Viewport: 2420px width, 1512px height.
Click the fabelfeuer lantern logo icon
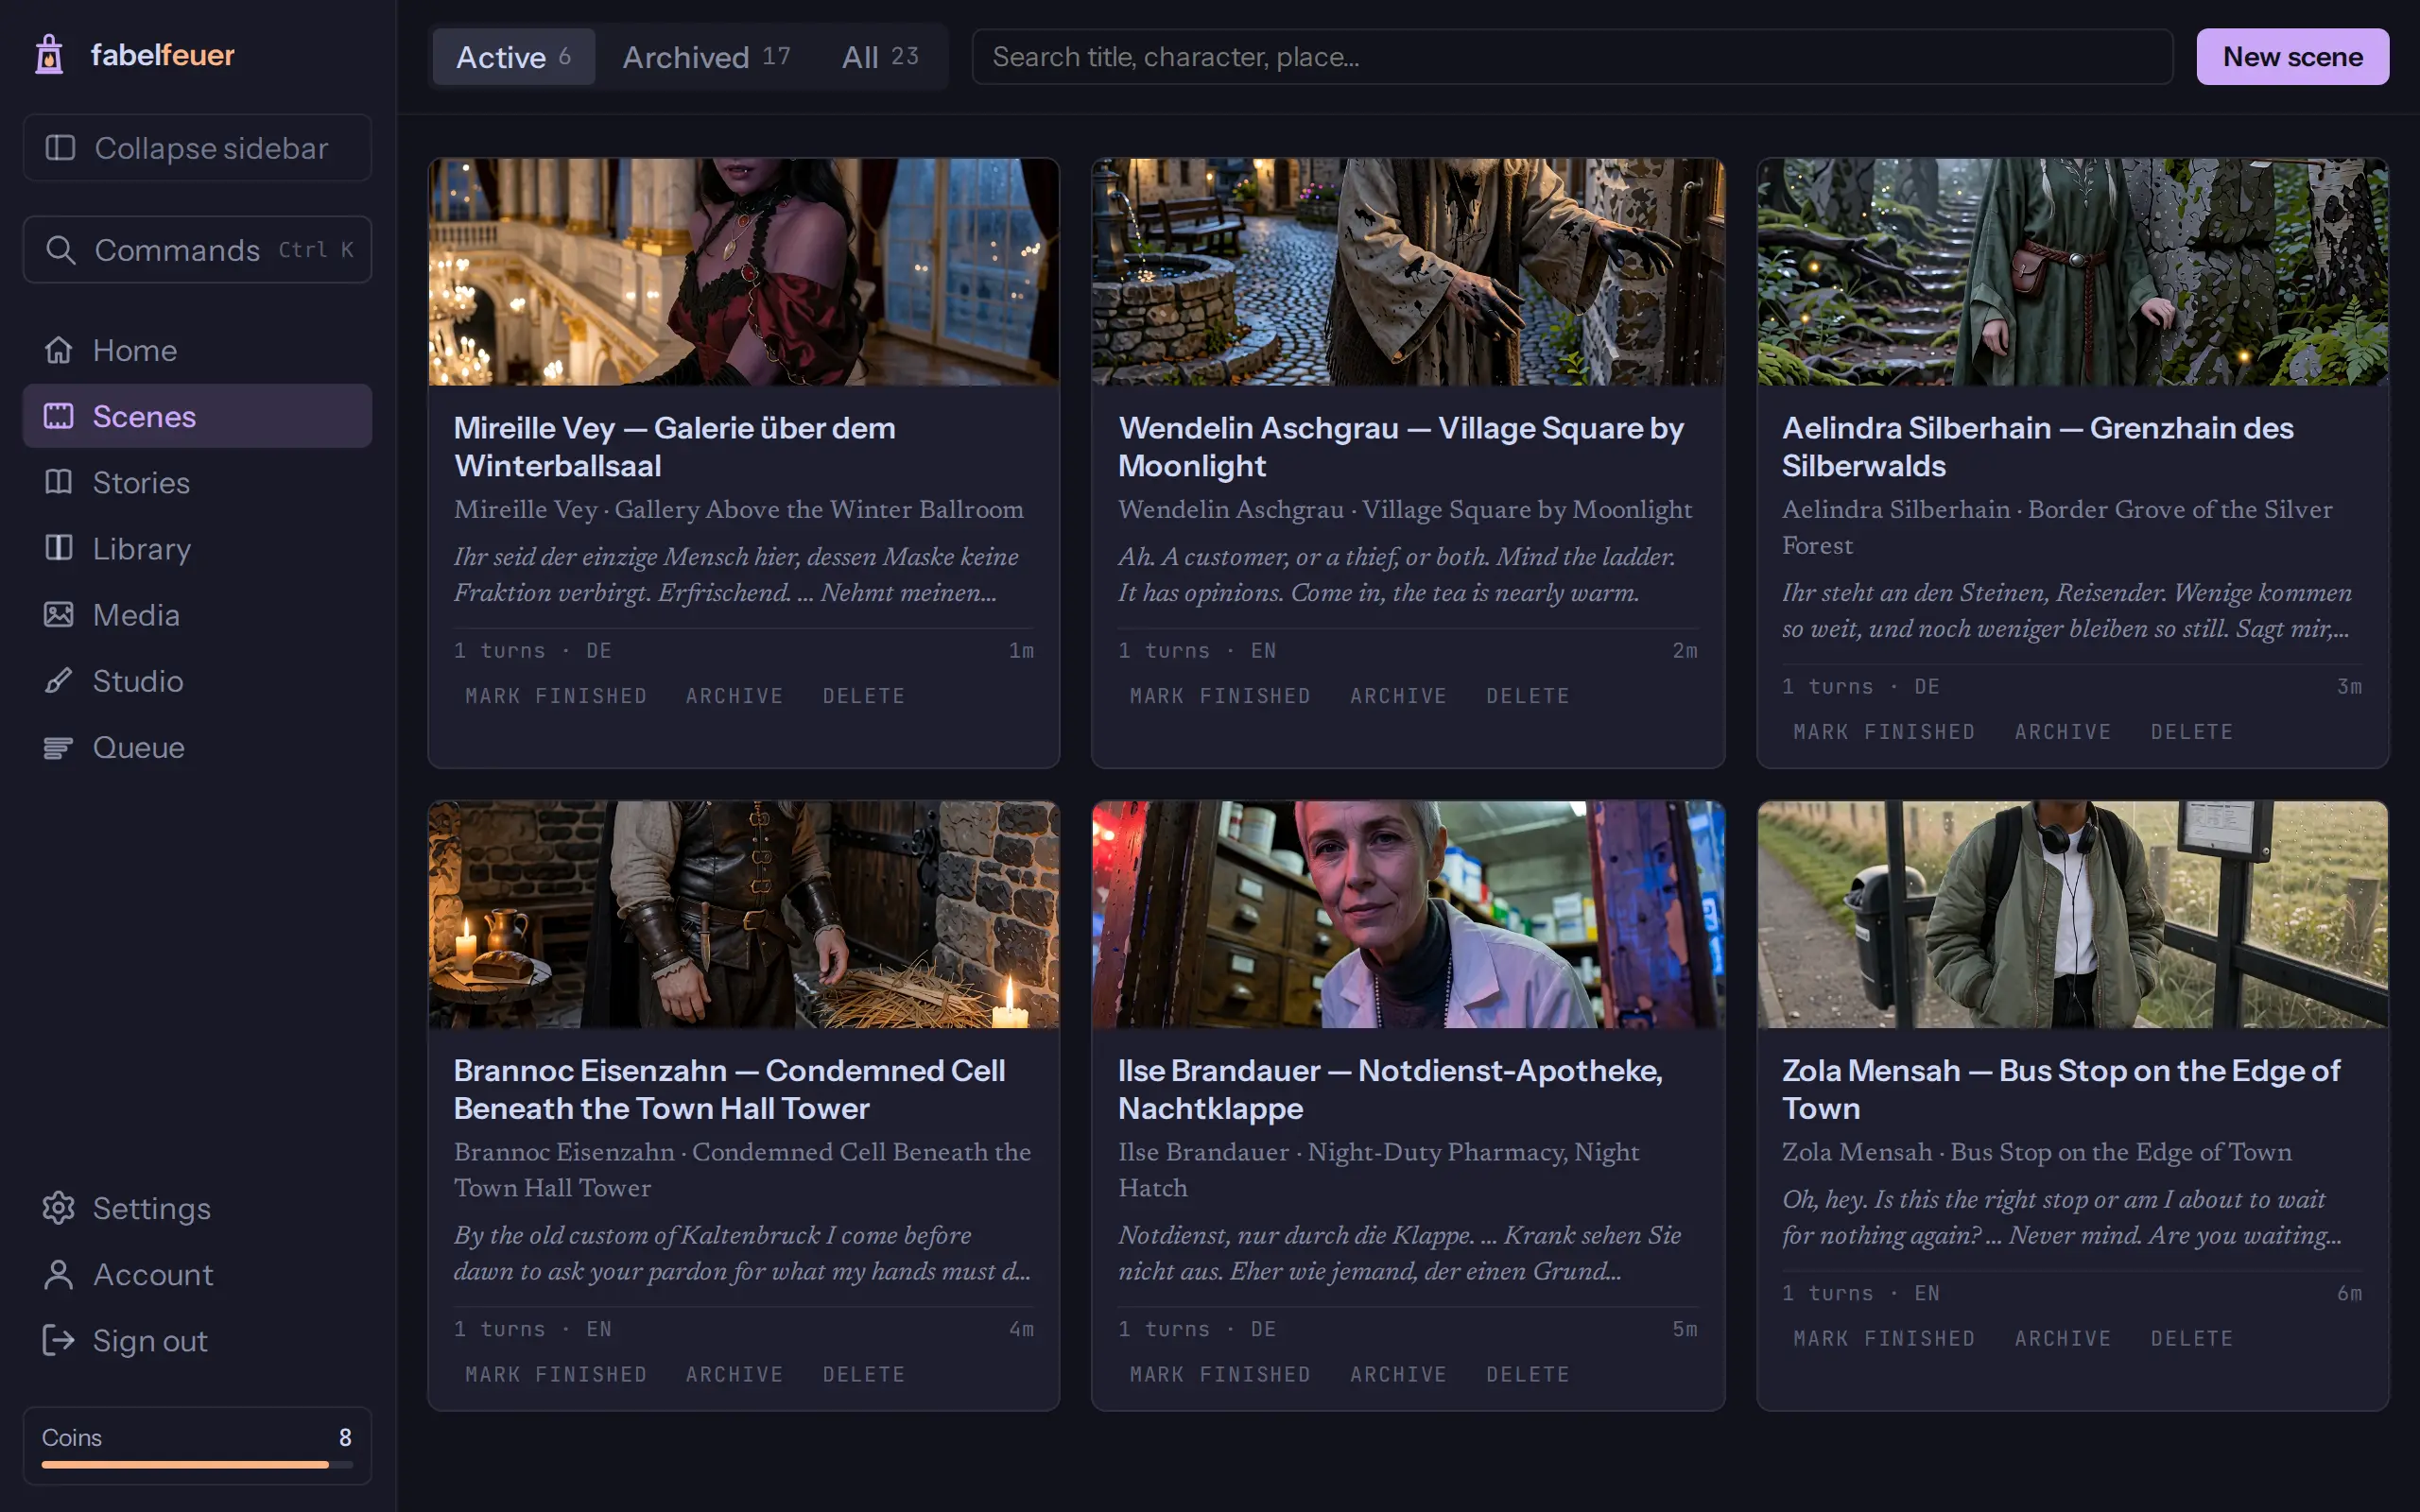tap(49, 55)
